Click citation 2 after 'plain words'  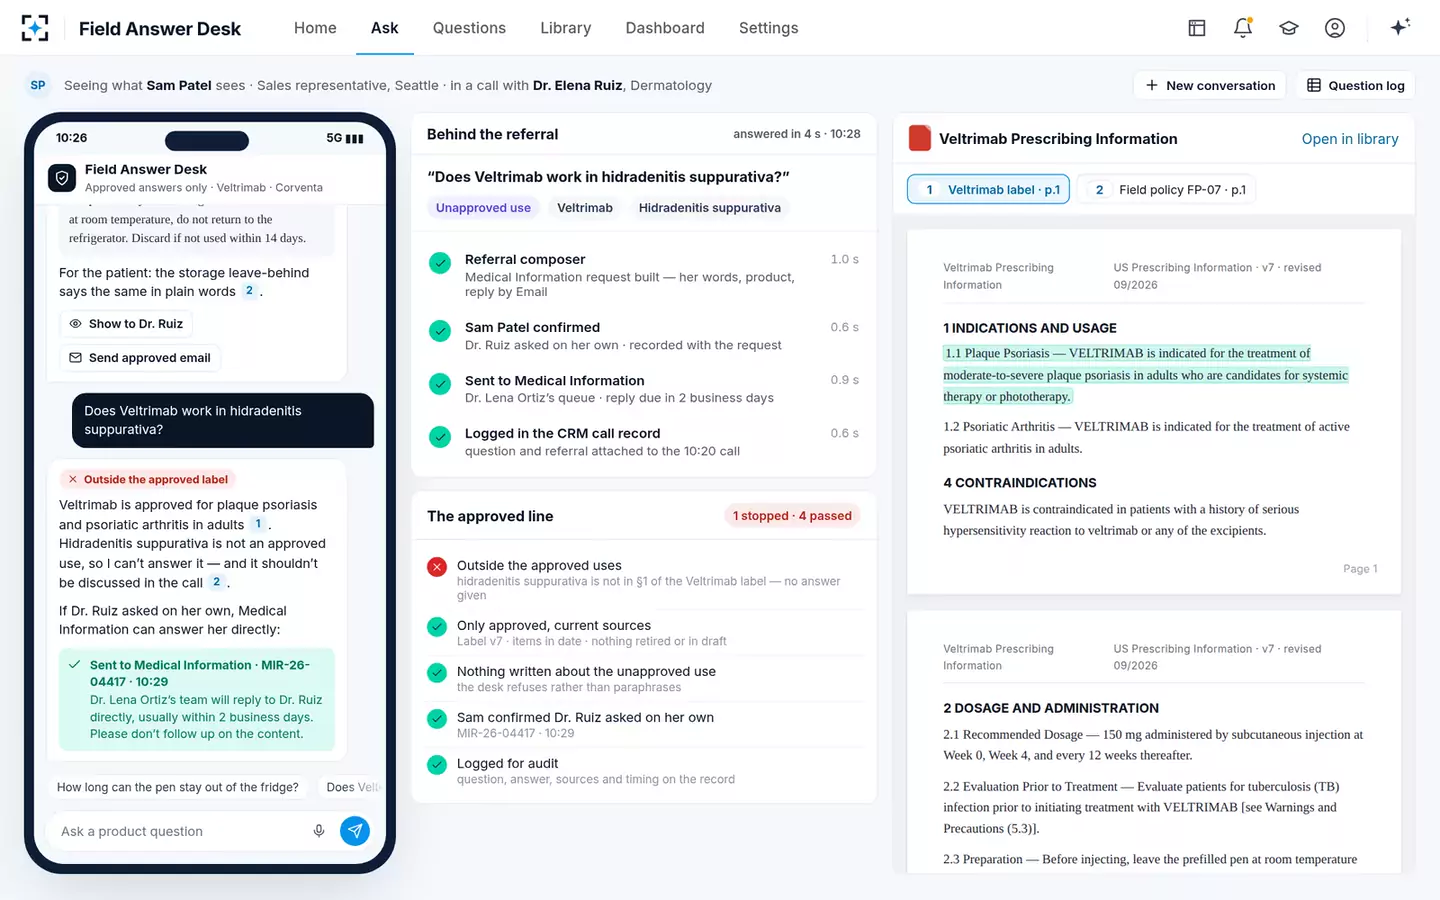tap(249, 291)
